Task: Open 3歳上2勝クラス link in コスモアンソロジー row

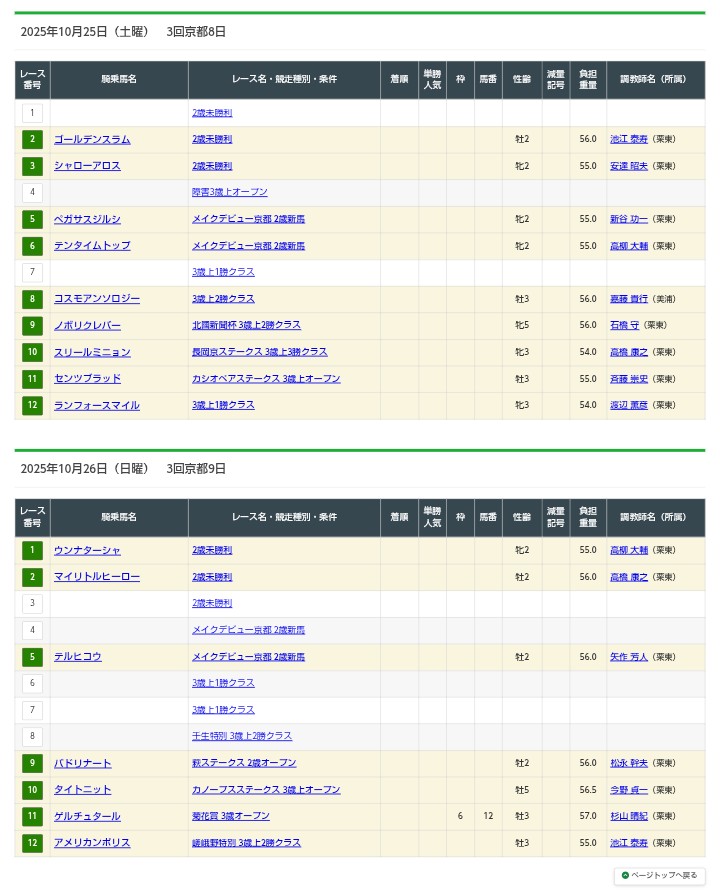Action: [x=223, y=299]
